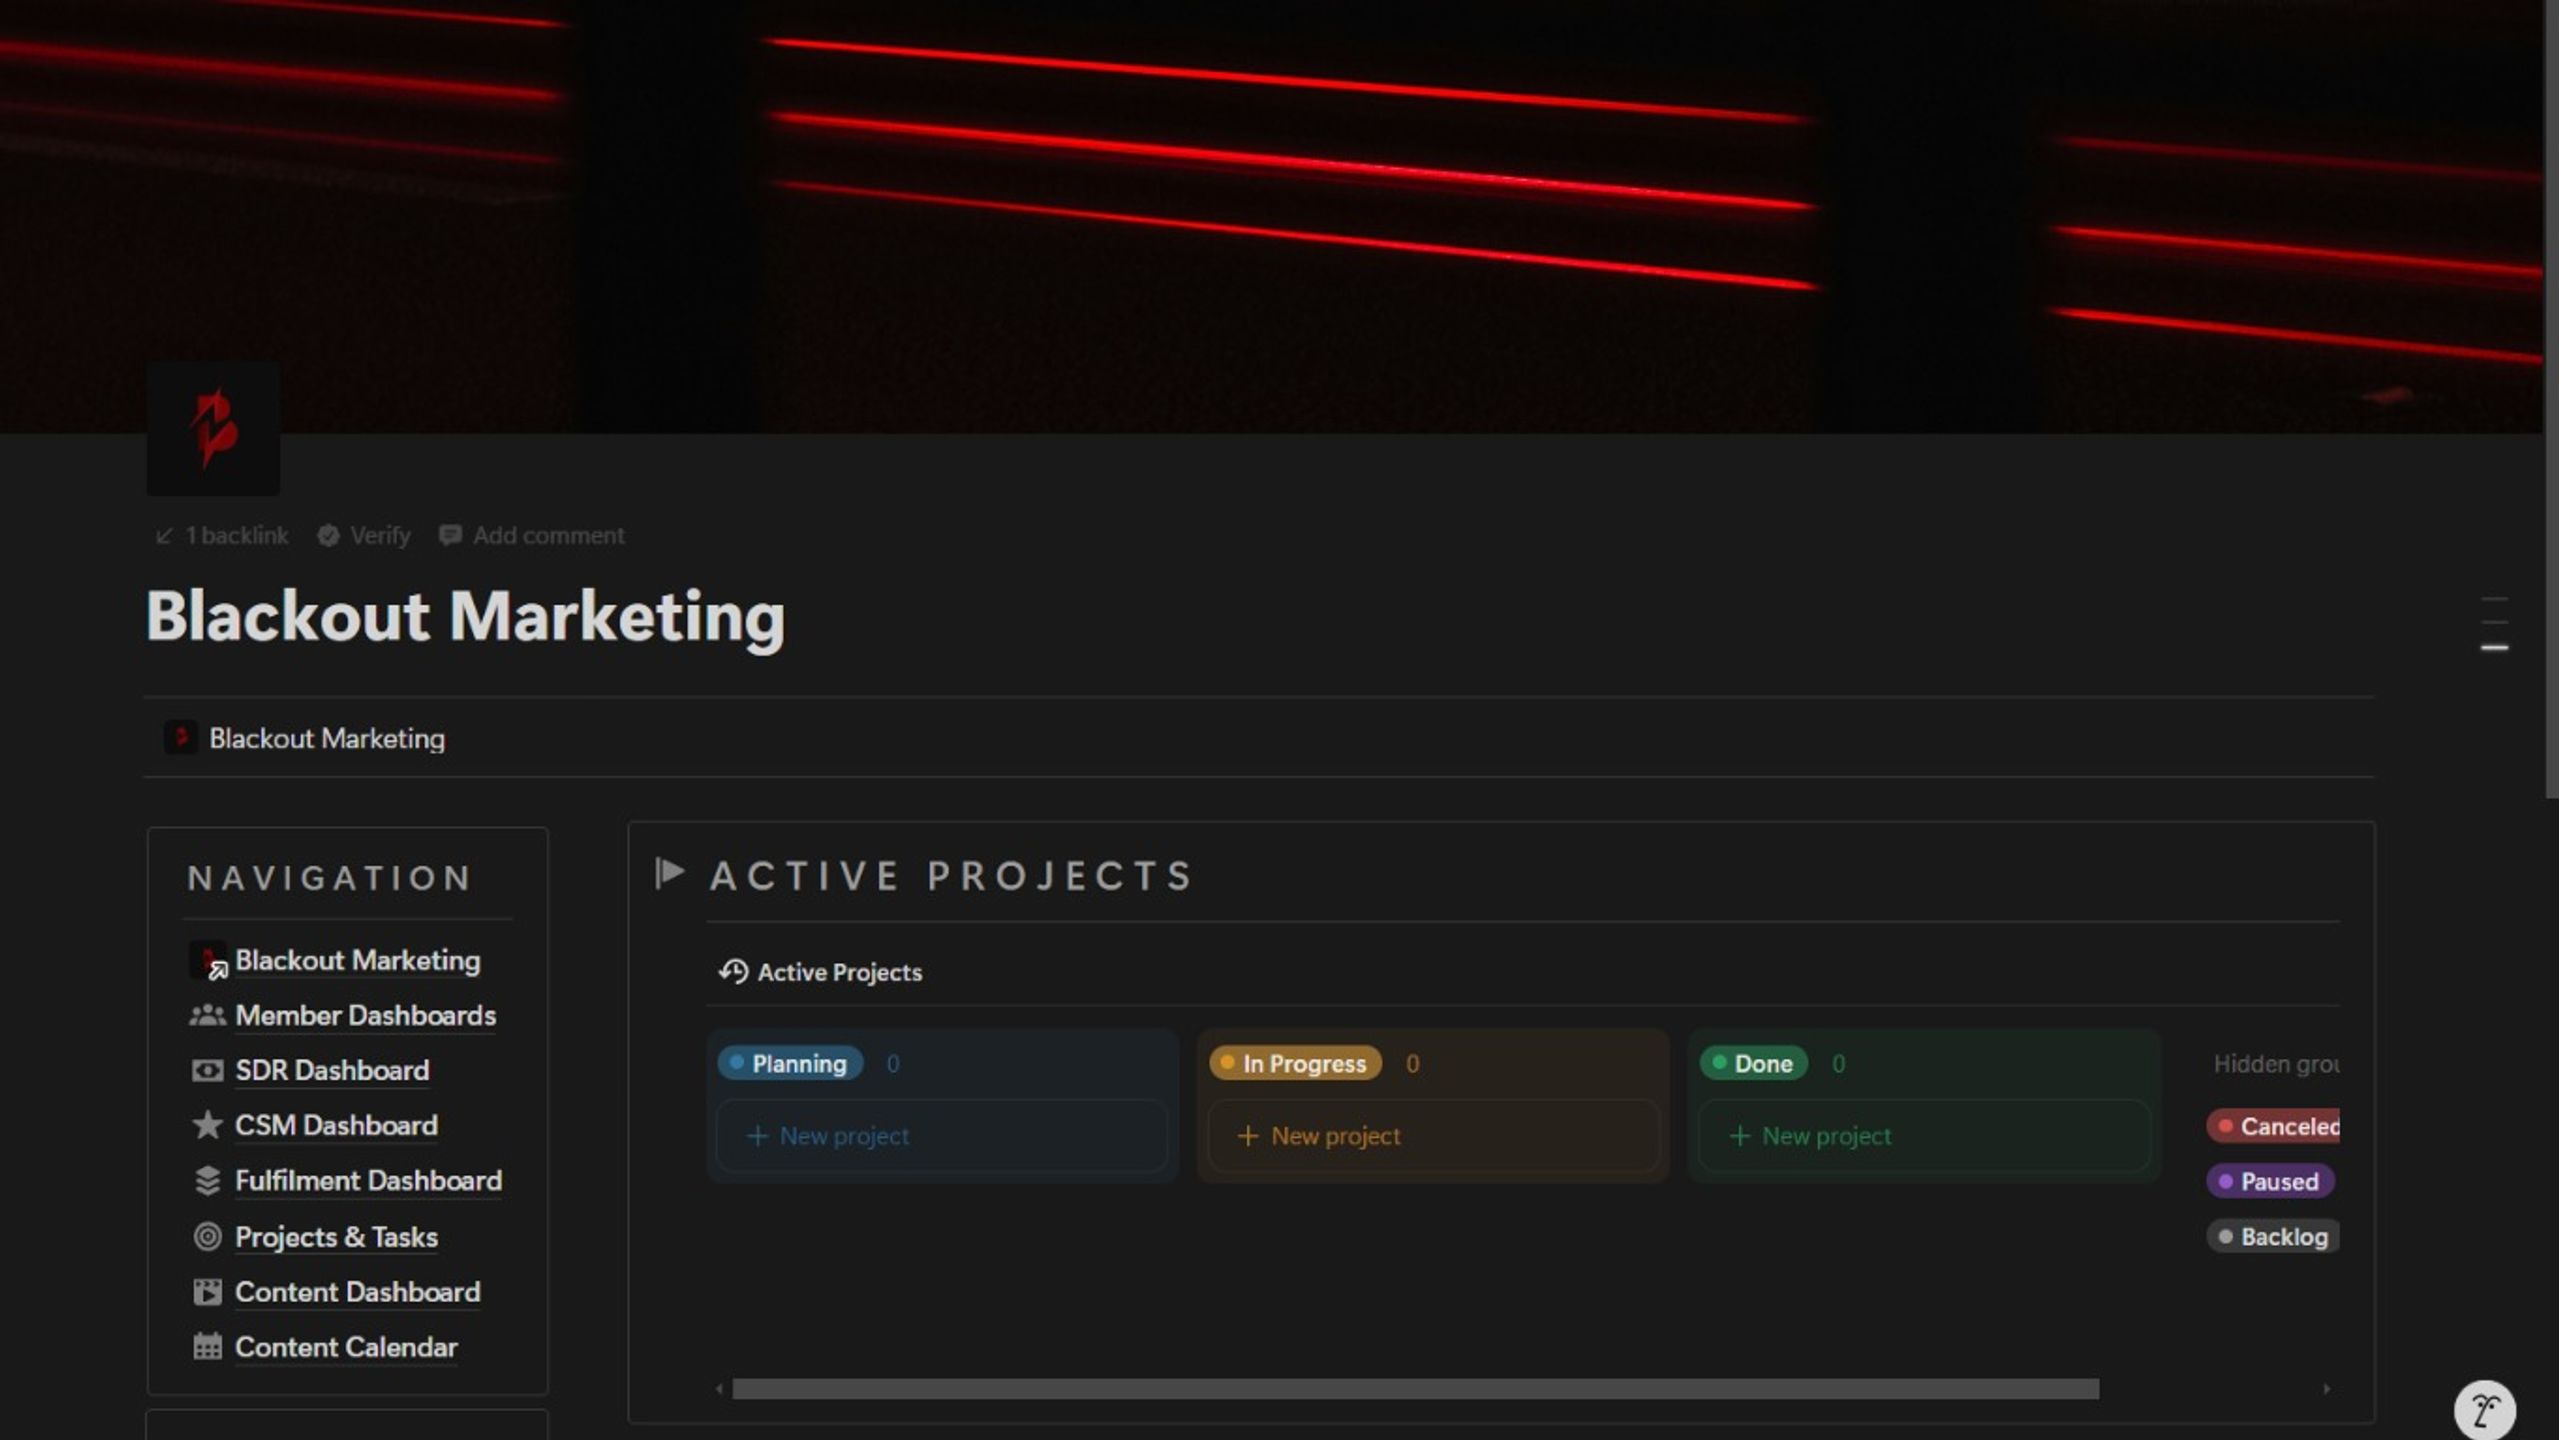Click Add comment
This screenshot has height=1440, width=2559.
pos(532,536)
